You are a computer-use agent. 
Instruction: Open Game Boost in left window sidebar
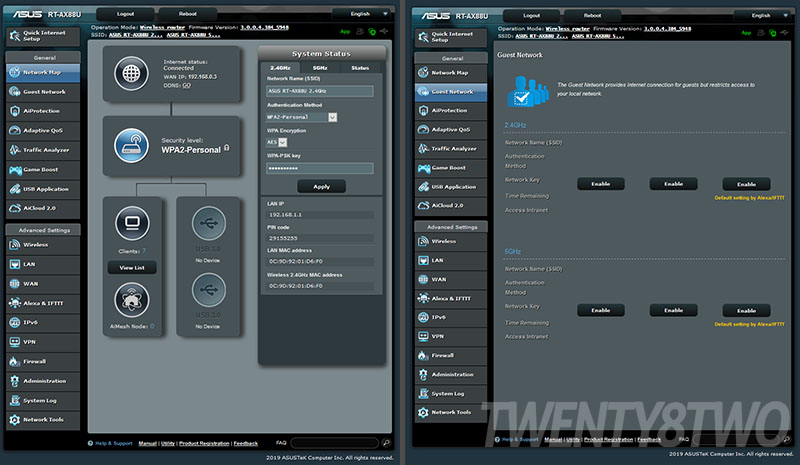pyautogui.click(x=43, y=169)
